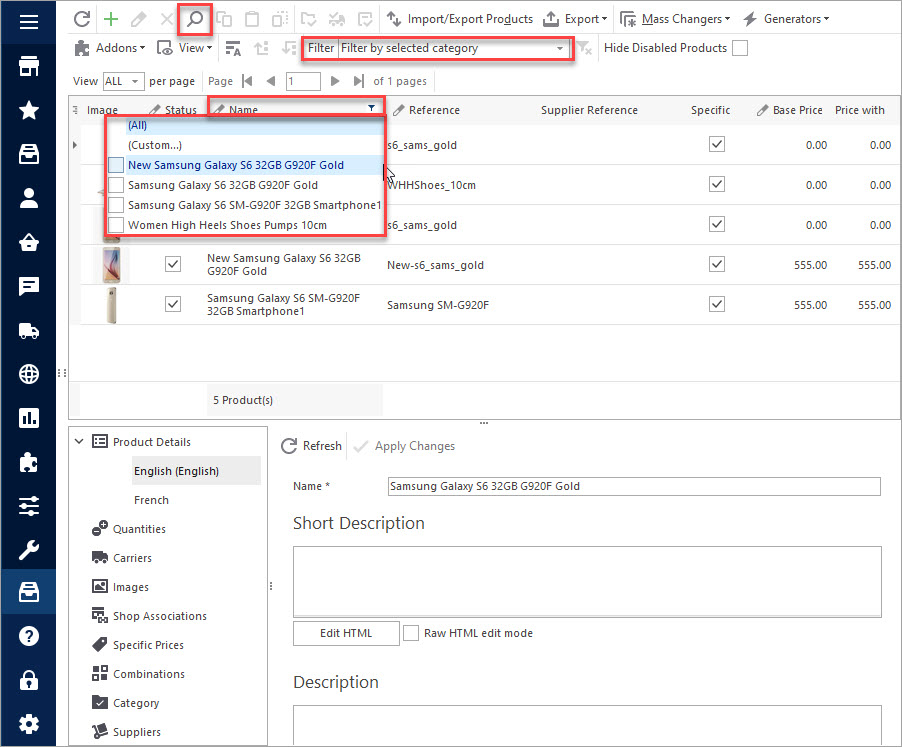
Task: Click the sort A text icon
Action: [232, 48]
